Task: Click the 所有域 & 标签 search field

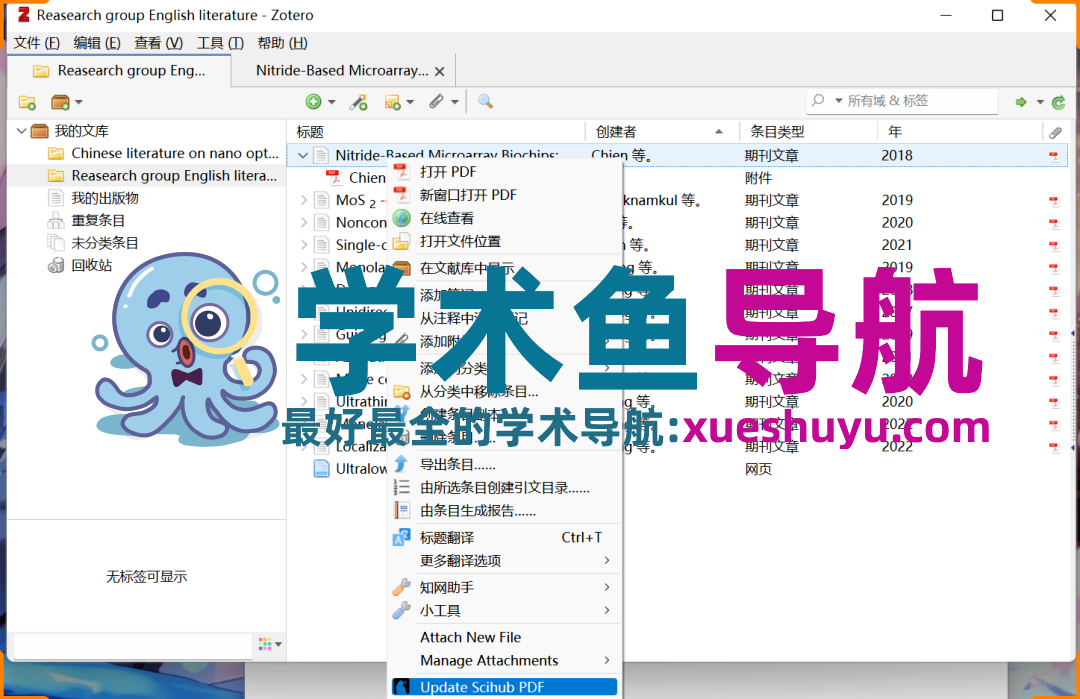Action: click(x=902, y=101)
